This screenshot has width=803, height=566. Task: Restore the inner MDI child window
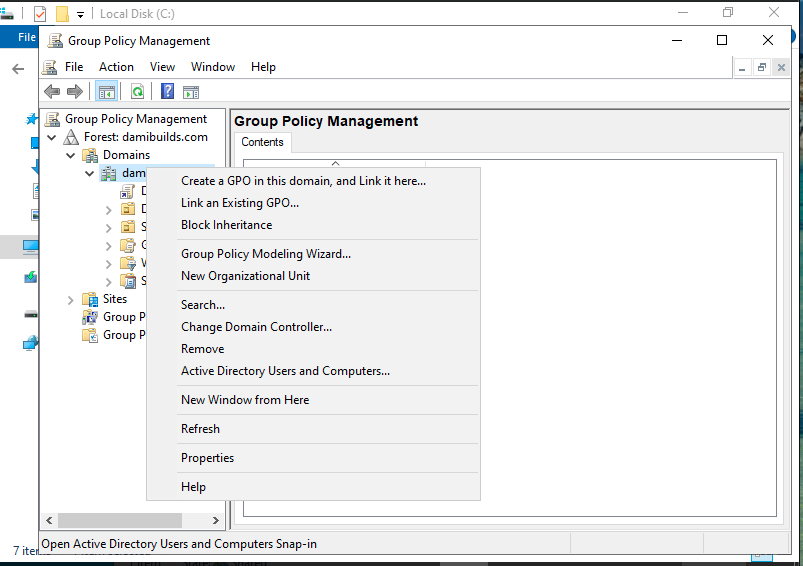pos(762,68)
